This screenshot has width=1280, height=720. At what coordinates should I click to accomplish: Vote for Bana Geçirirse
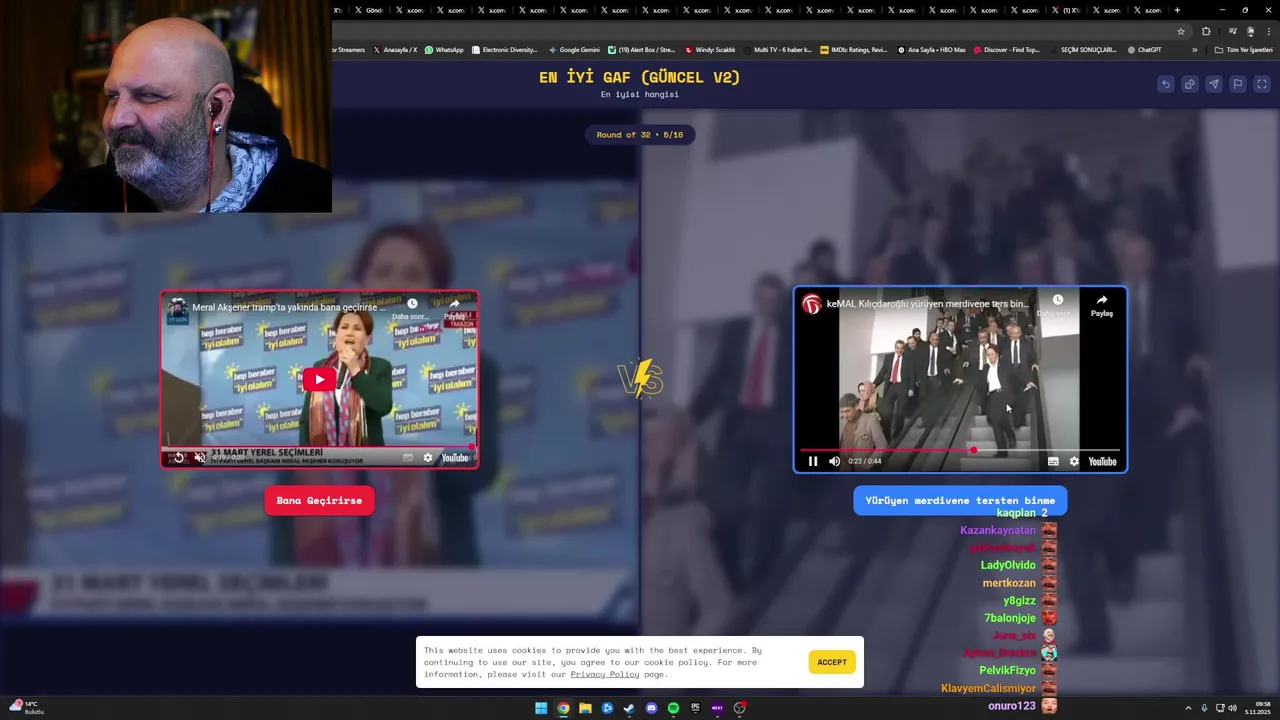[x=319, y=500]
